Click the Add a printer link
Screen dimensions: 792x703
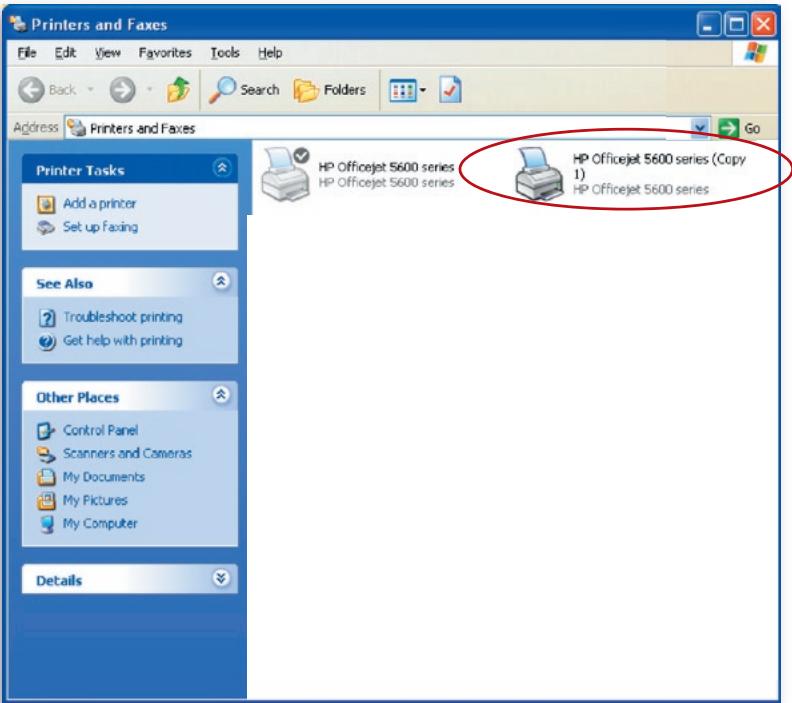100,204
